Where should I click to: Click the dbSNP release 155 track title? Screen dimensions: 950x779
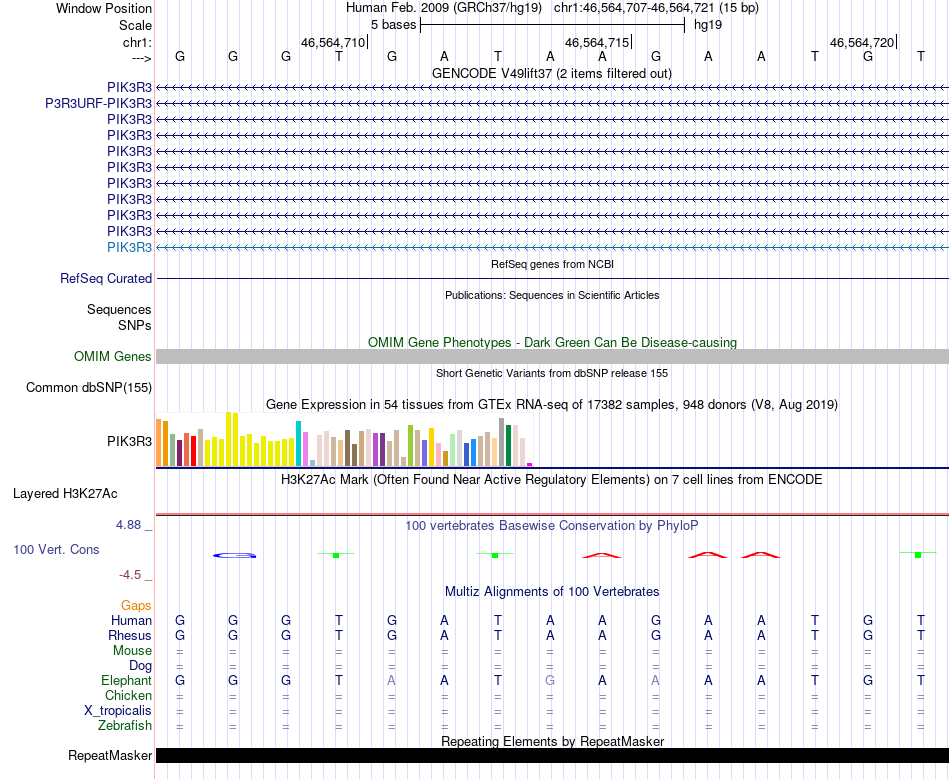[x=552, y=373]
